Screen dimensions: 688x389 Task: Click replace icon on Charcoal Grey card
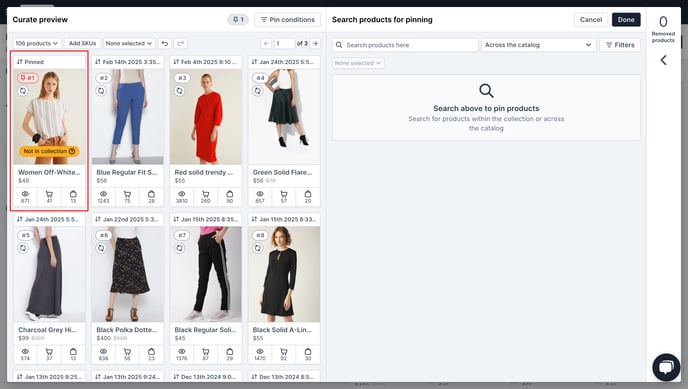pos(23,248)
